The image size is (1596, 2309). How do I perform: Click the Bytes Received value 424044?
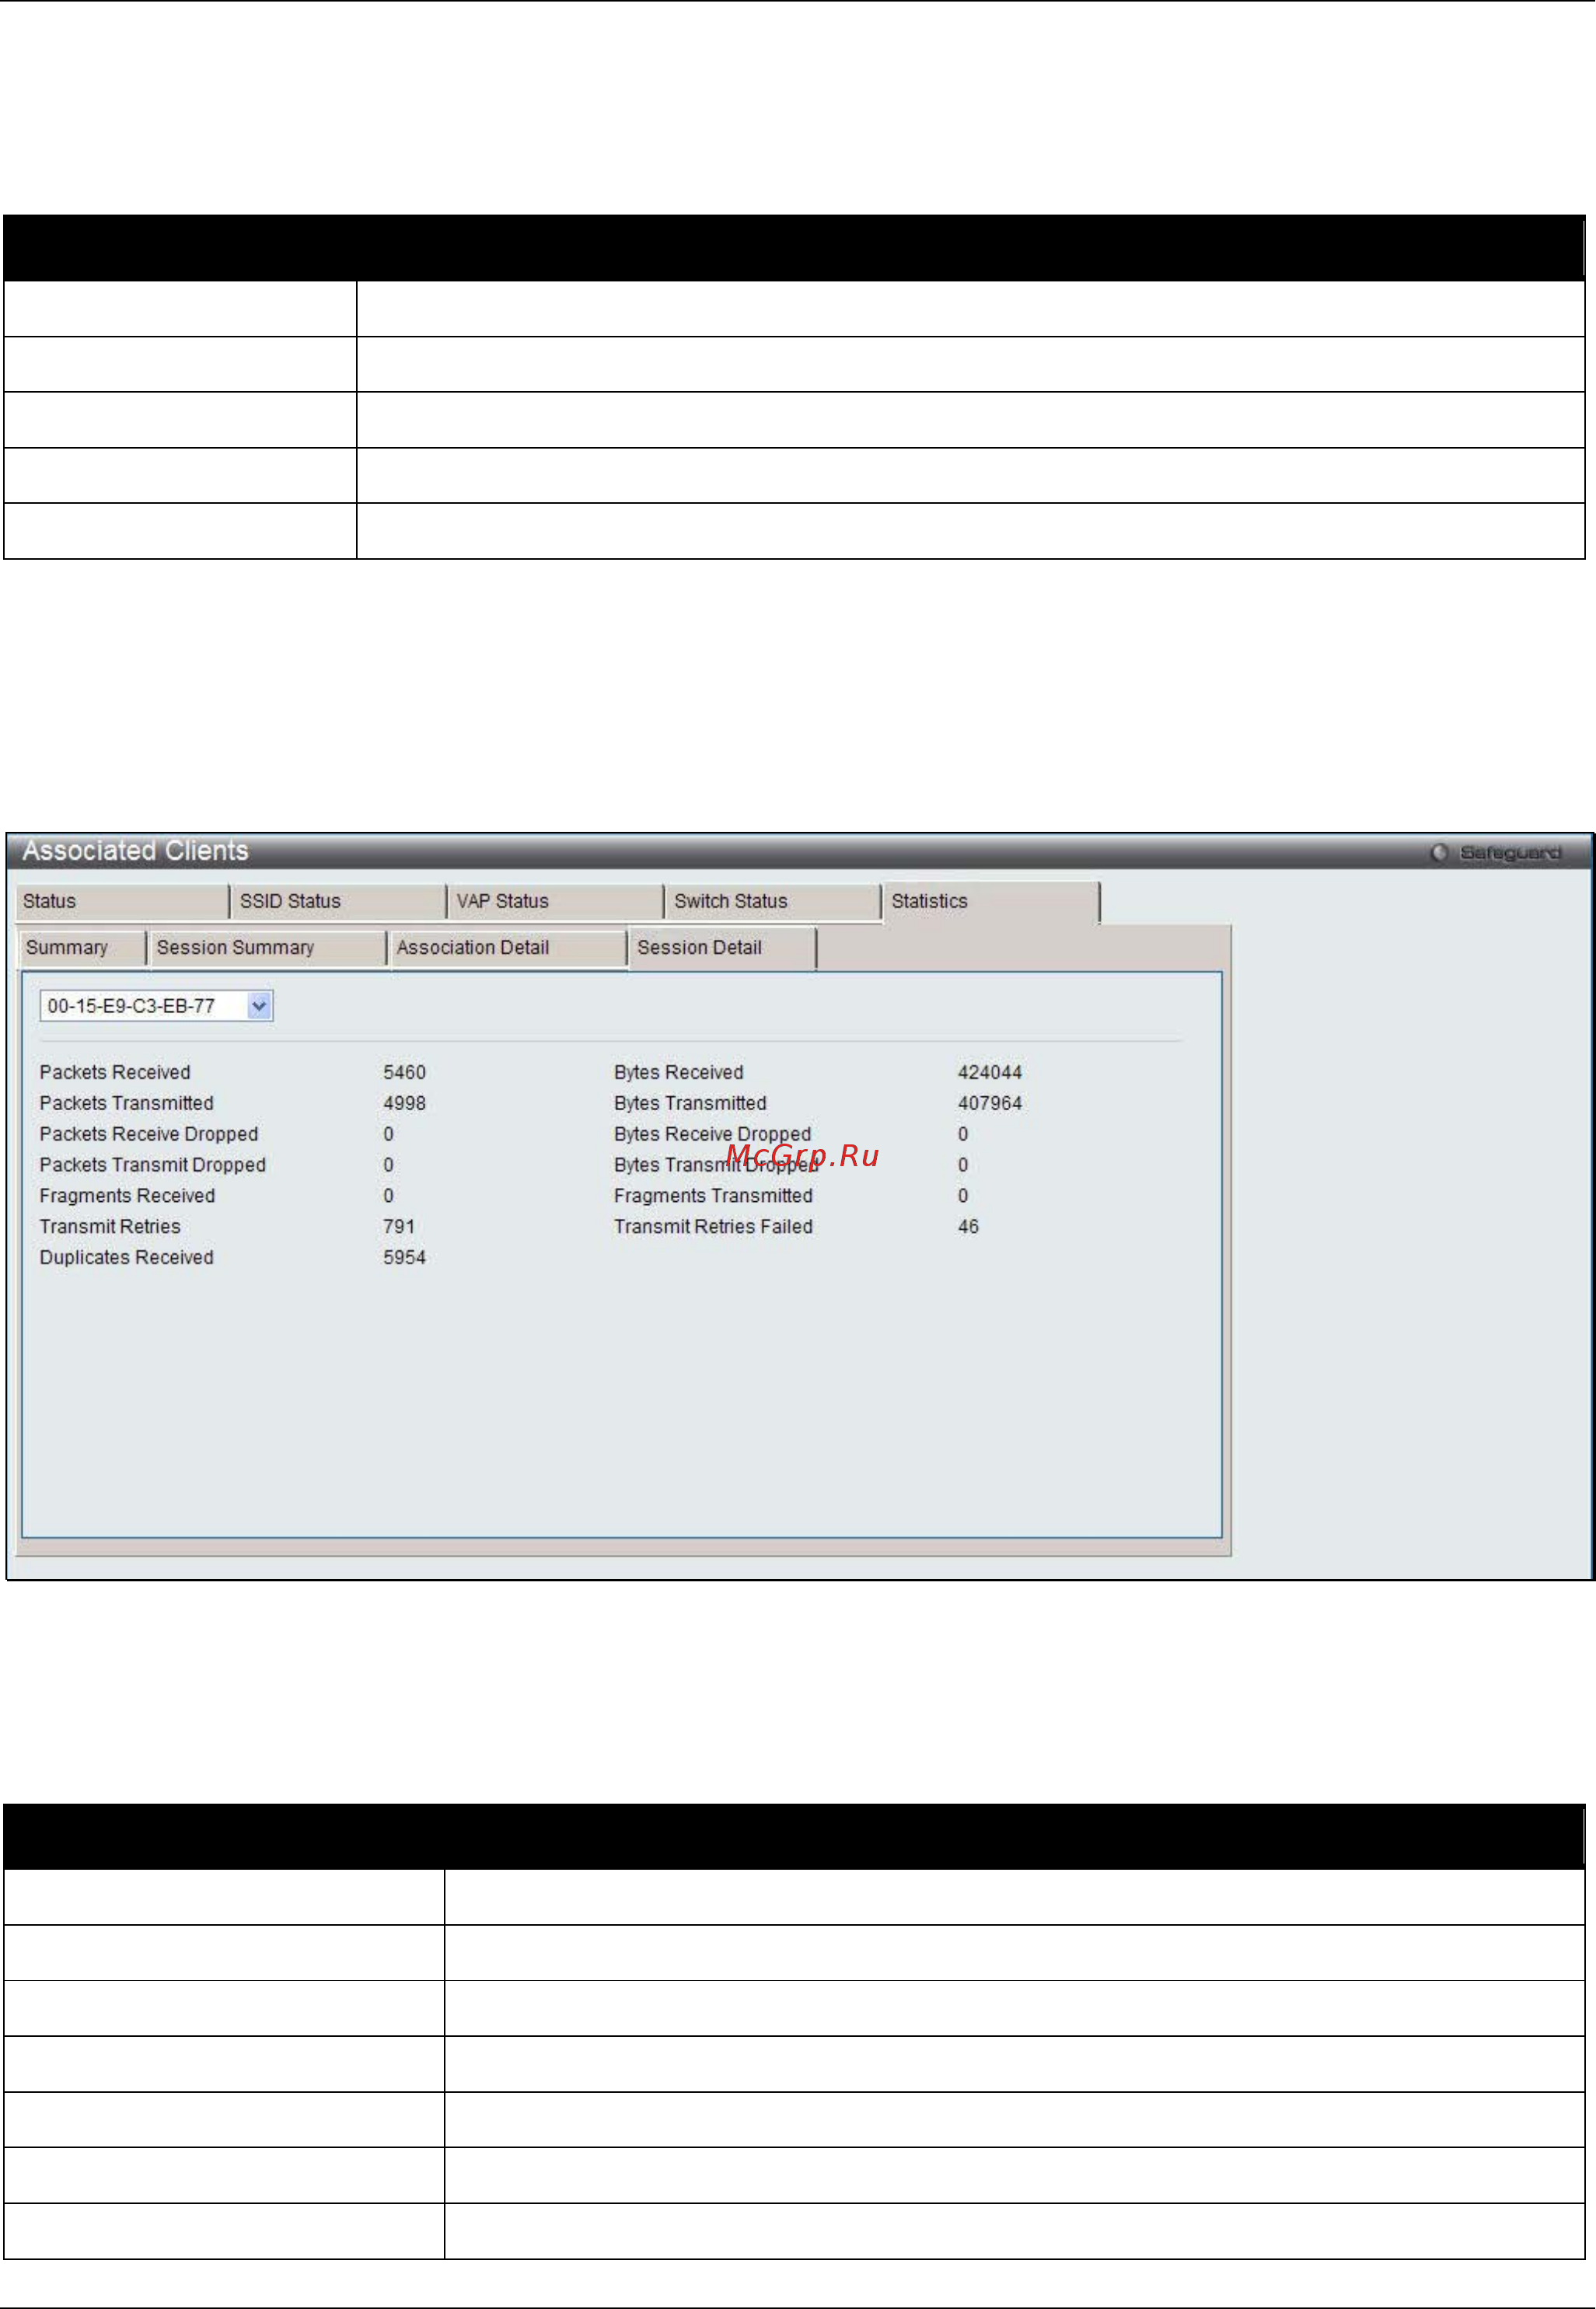click(x=989, y=1072)
